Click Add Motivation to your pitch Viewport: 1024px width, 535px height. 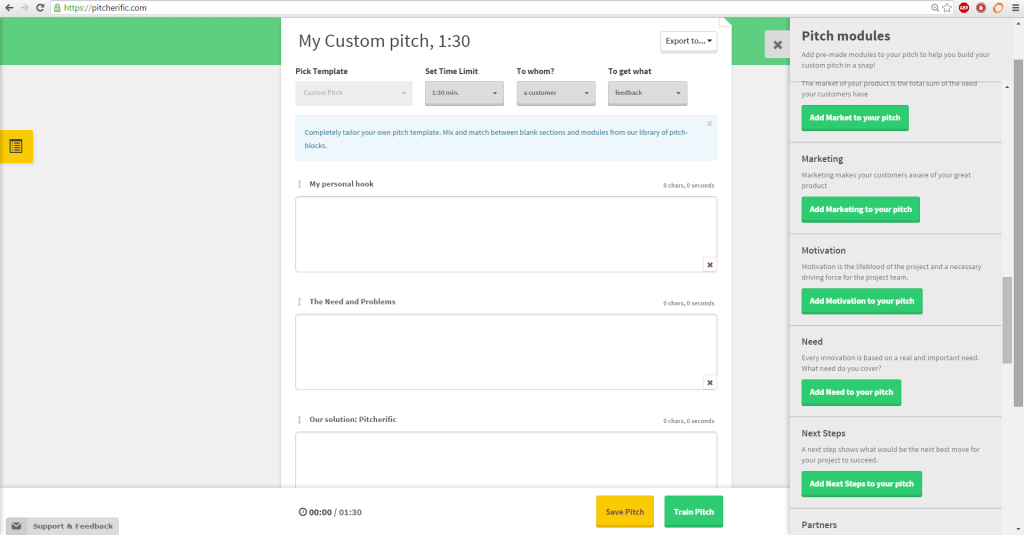(x=862, y=301)
